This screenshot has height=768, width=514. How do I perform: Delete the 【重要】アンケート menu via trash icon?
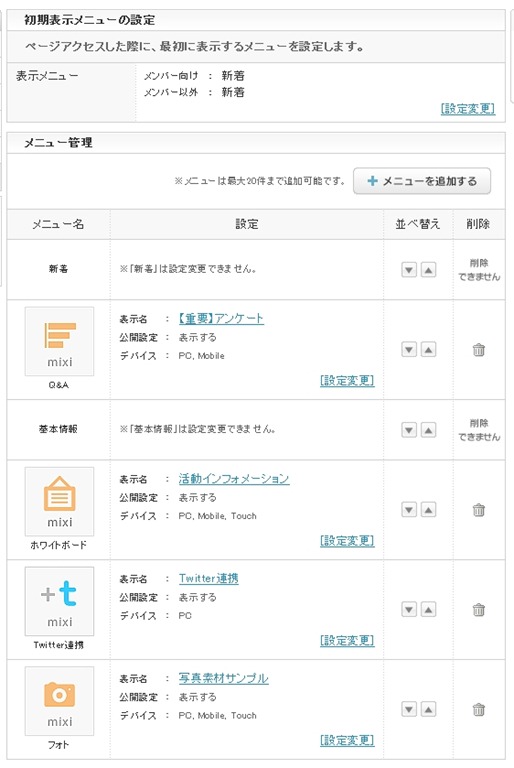coord(479,350)
